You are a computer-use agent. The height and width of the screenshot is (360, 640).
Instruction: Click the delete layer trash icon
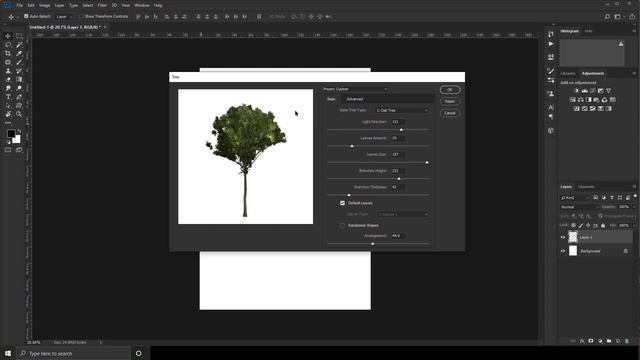tap(627, 341)
